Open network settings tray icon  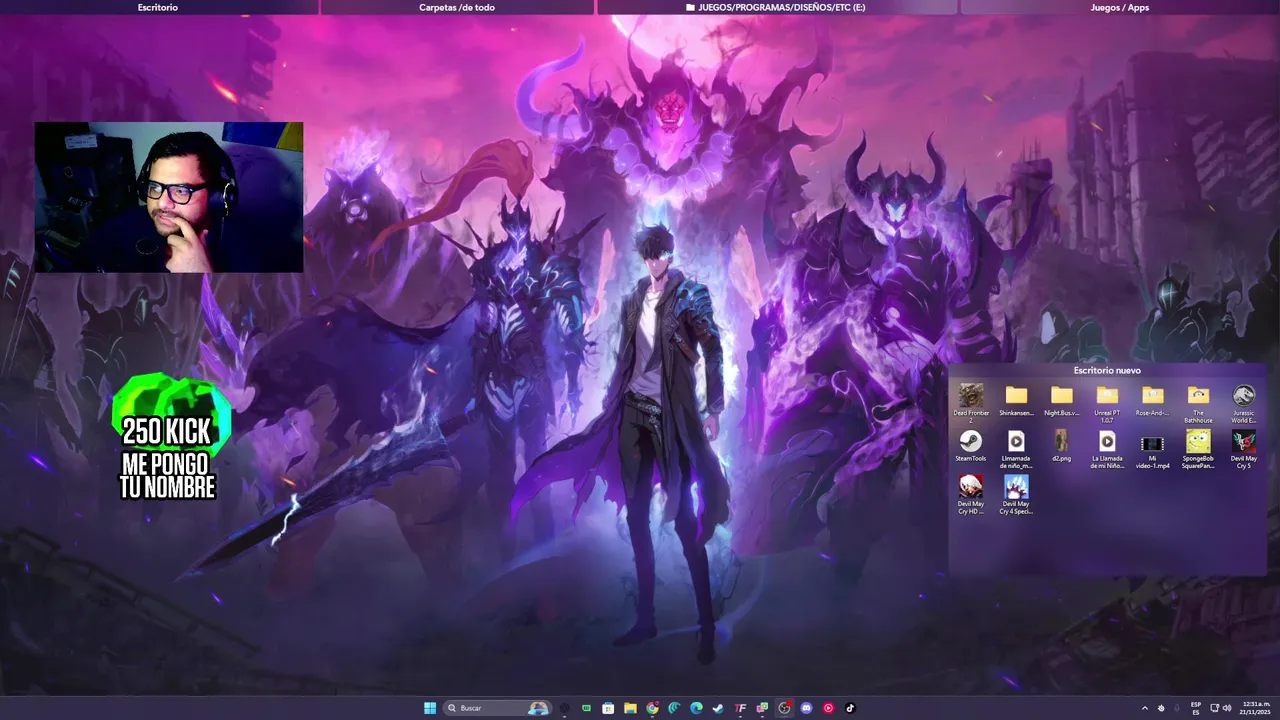tap(1214, 708)
